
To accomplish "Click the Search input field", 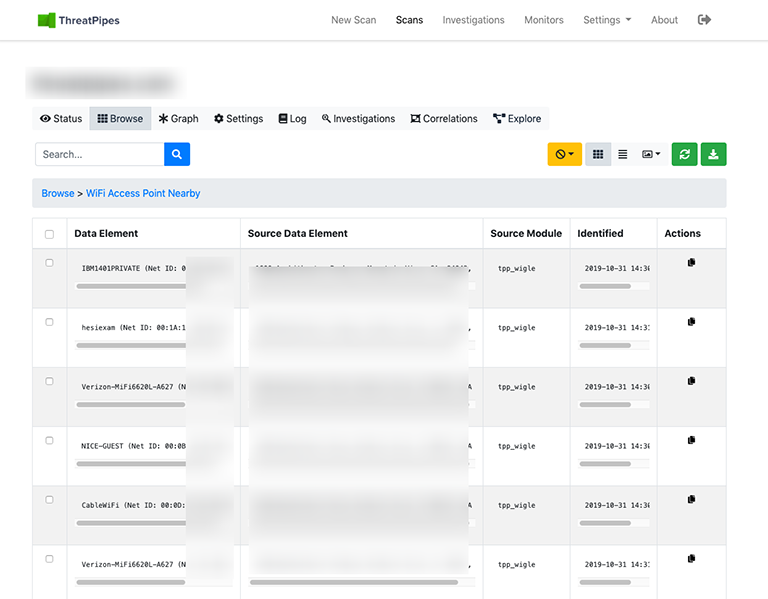I will [x=99, y=154].
